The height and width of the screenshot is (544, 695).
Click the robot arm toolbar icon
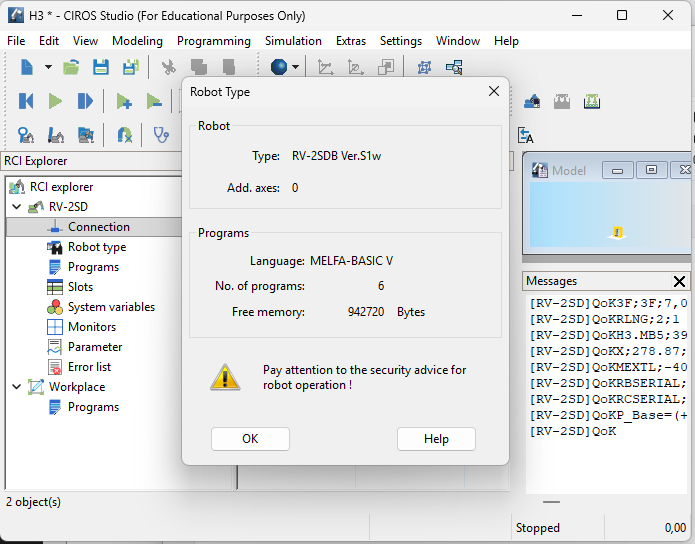coord(56,135)
